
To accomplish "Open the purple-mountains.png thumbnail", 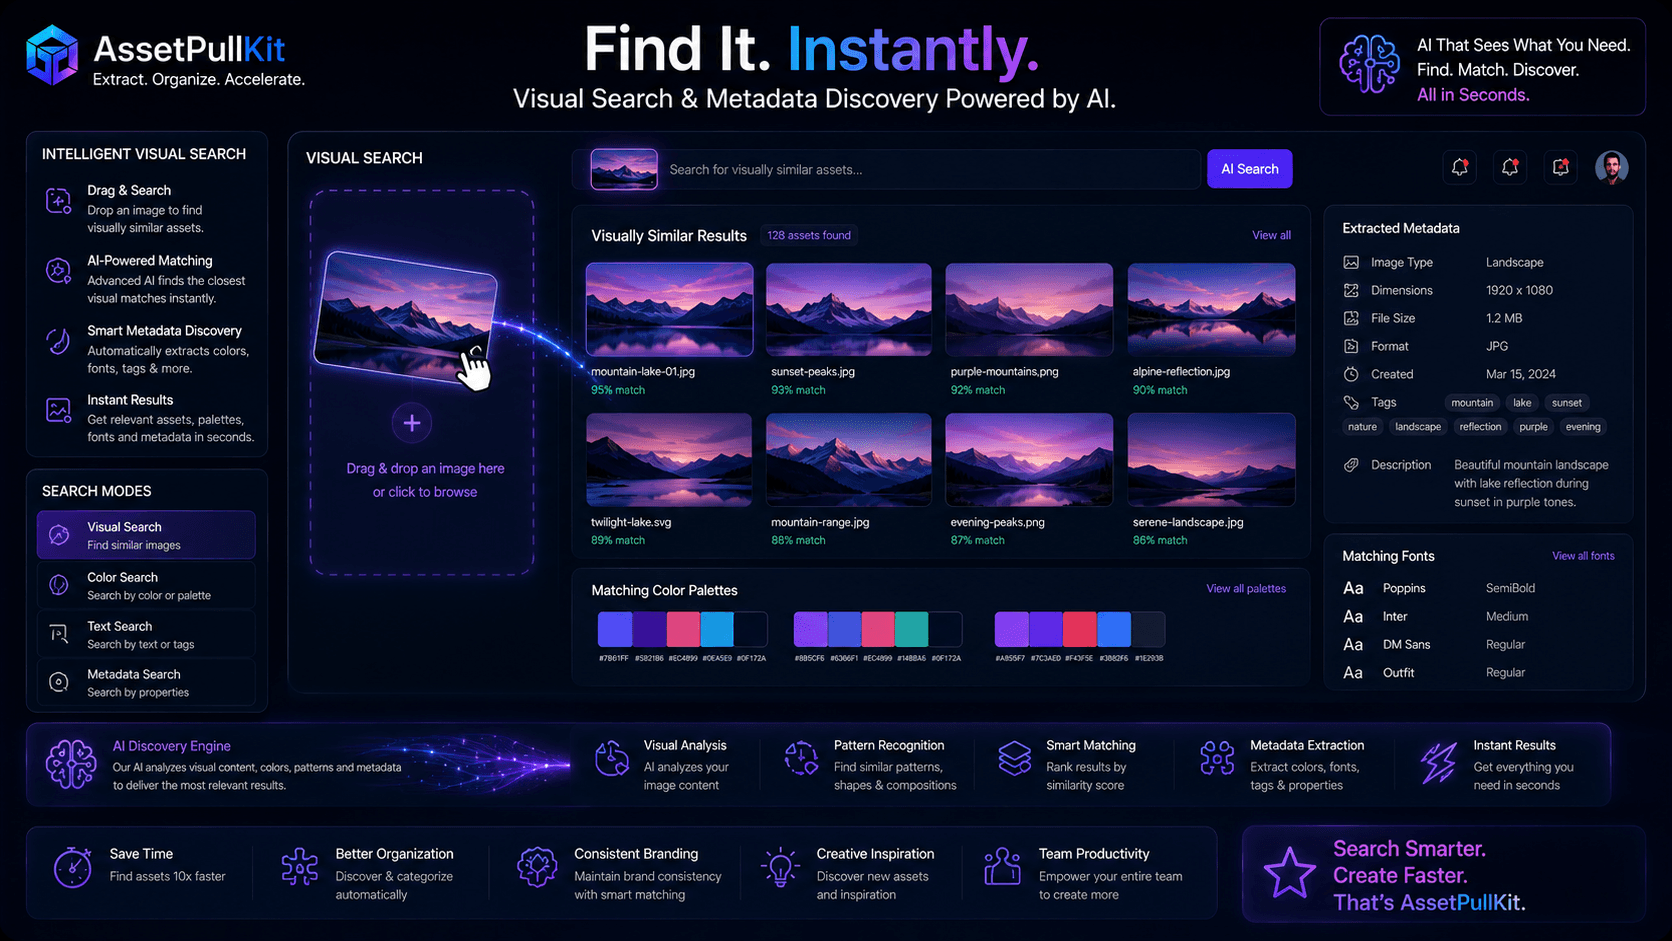I will point(1029,309).
